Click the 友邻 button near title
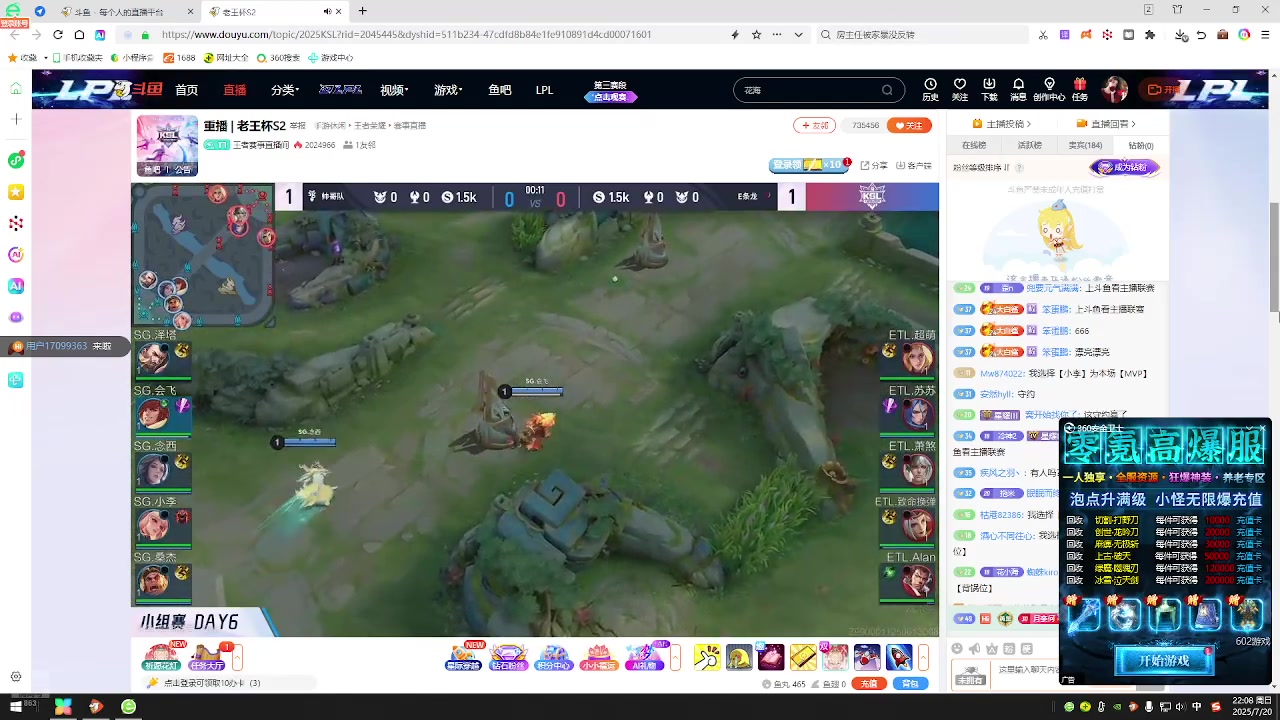The height and width of the screenshot is (720, 1280). [814, 125]
